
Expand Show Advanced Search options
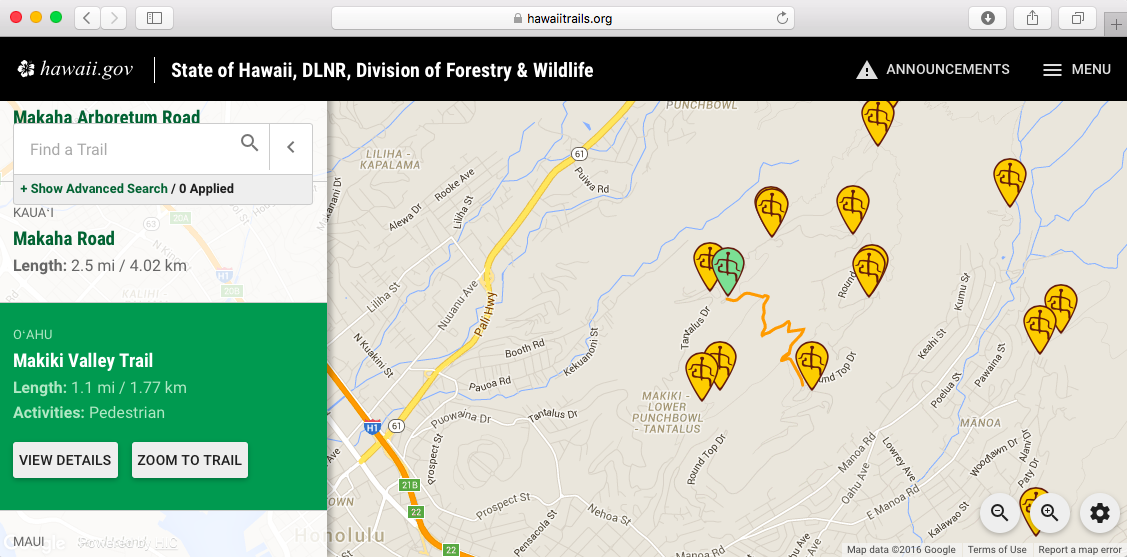tap(93, 188)
